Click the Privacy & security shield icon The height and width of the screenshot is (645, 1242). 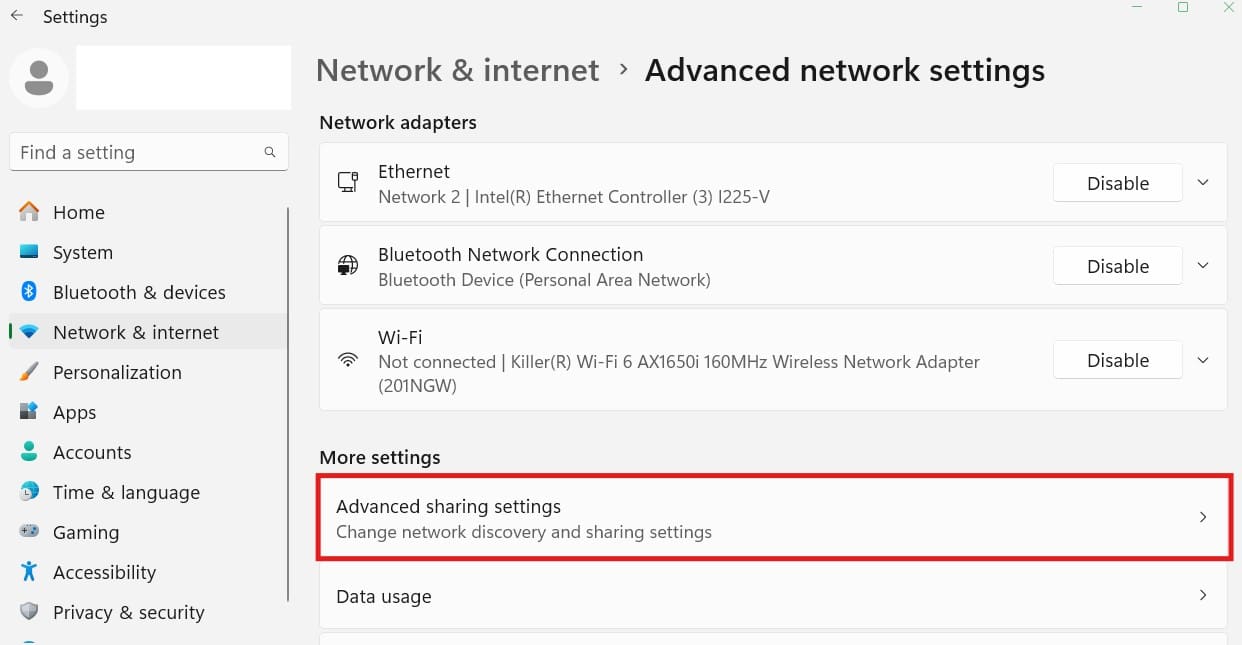tap(29, 612)
